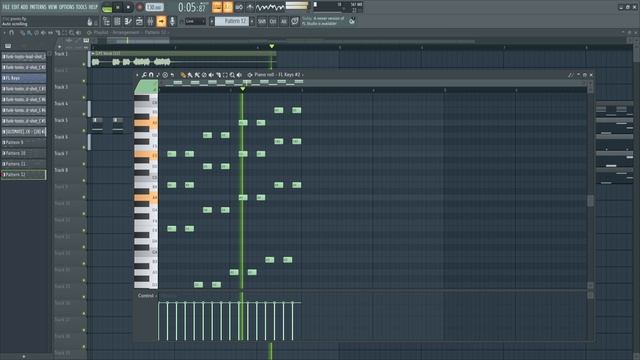Mute Track 7 with its green dot
The image size is (640, 360).
click(84, 164)
